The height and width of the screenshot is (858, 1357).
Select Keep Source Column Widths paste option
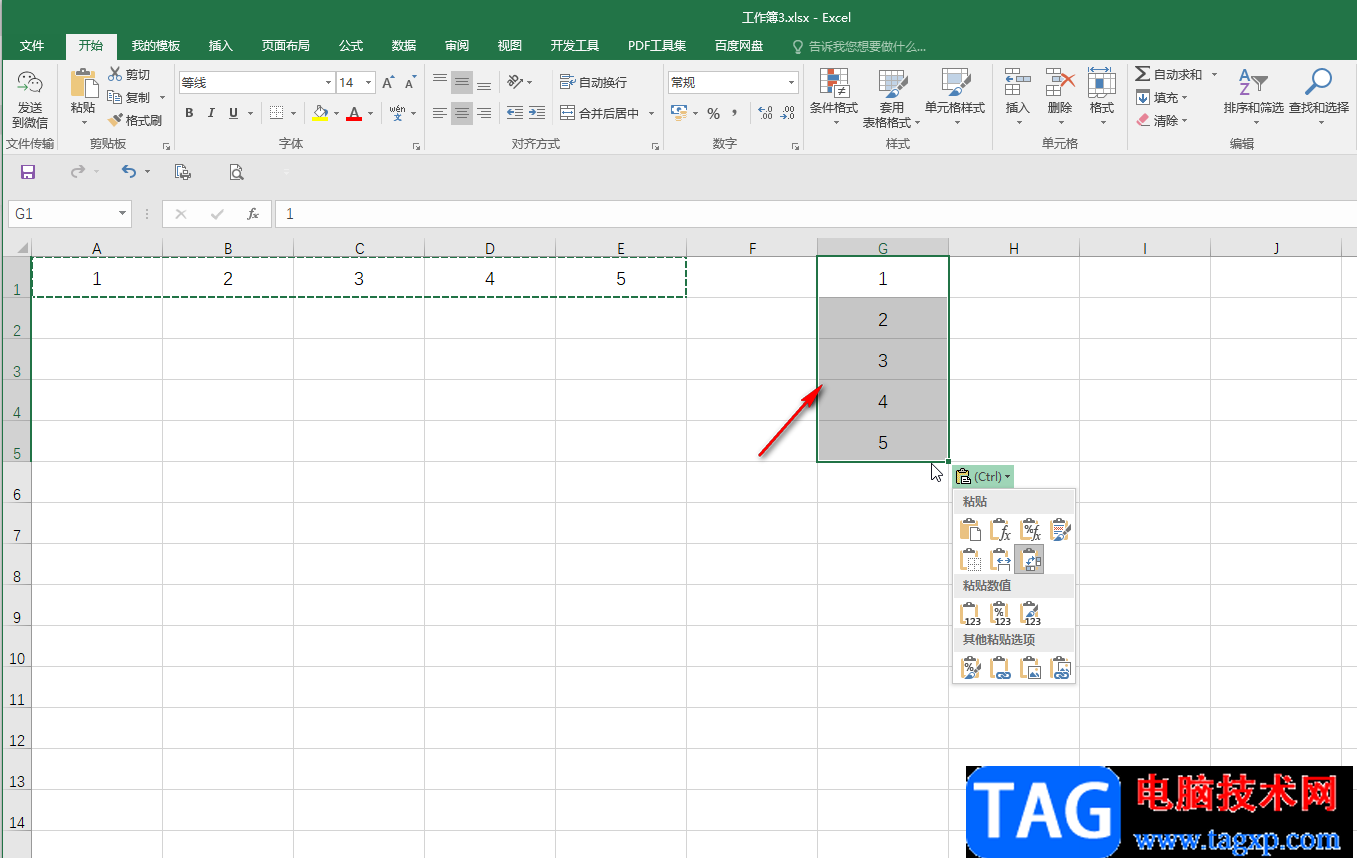(x=1000, y=559)
